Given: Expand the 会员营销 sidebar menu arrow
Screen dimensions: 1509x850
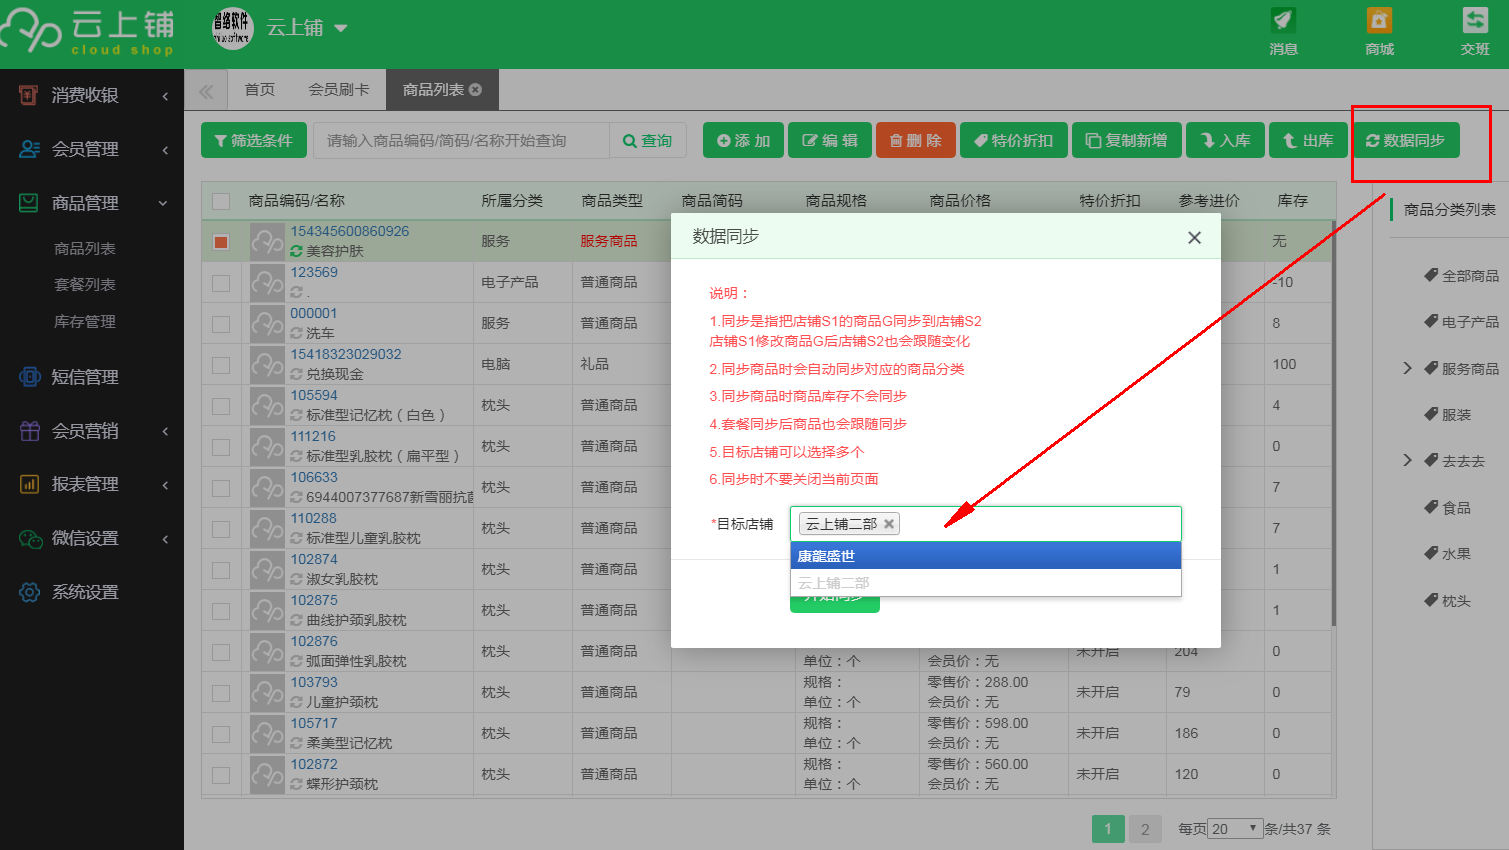Looking at the screenshot, I should tap(165, 431).
